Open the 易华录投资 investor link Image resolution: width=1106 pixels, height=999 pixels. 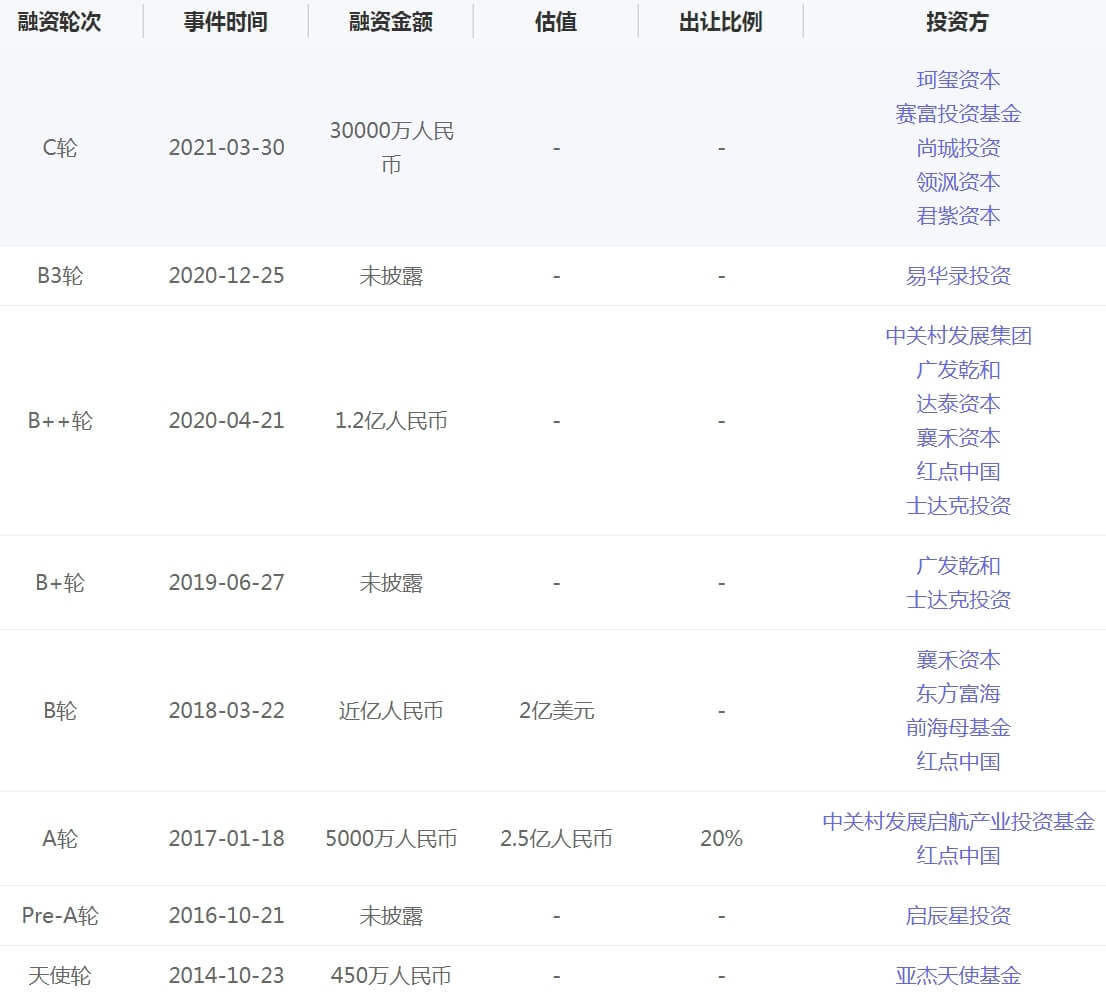click(958, 276)
